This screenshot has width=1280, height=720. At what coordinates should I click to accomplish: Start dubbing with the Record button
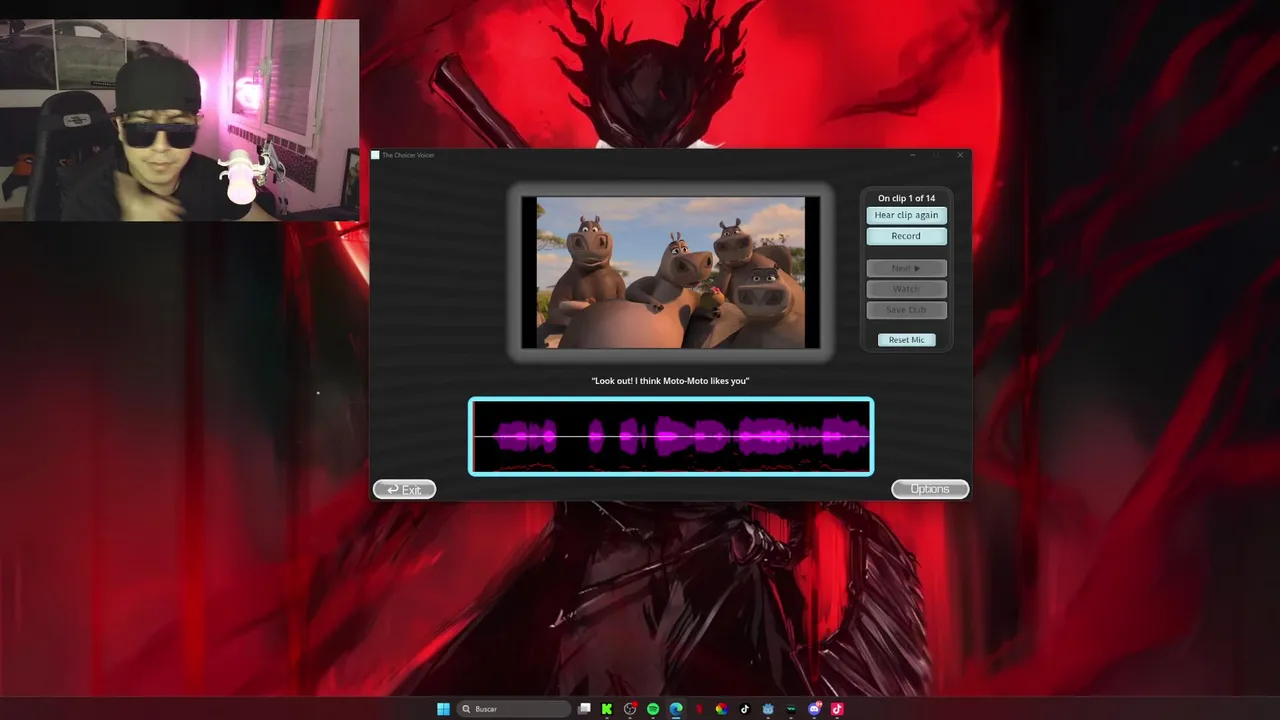tap(906, 236)
